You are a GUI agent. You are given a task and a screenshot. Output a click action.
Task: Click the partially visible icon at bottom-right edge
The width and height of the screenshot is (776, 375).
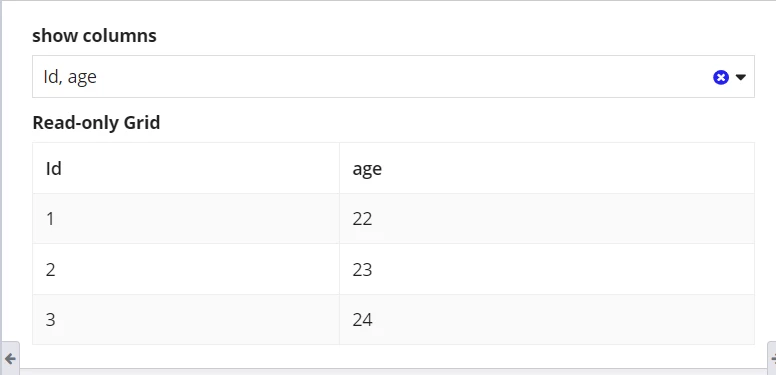[773, 359]
